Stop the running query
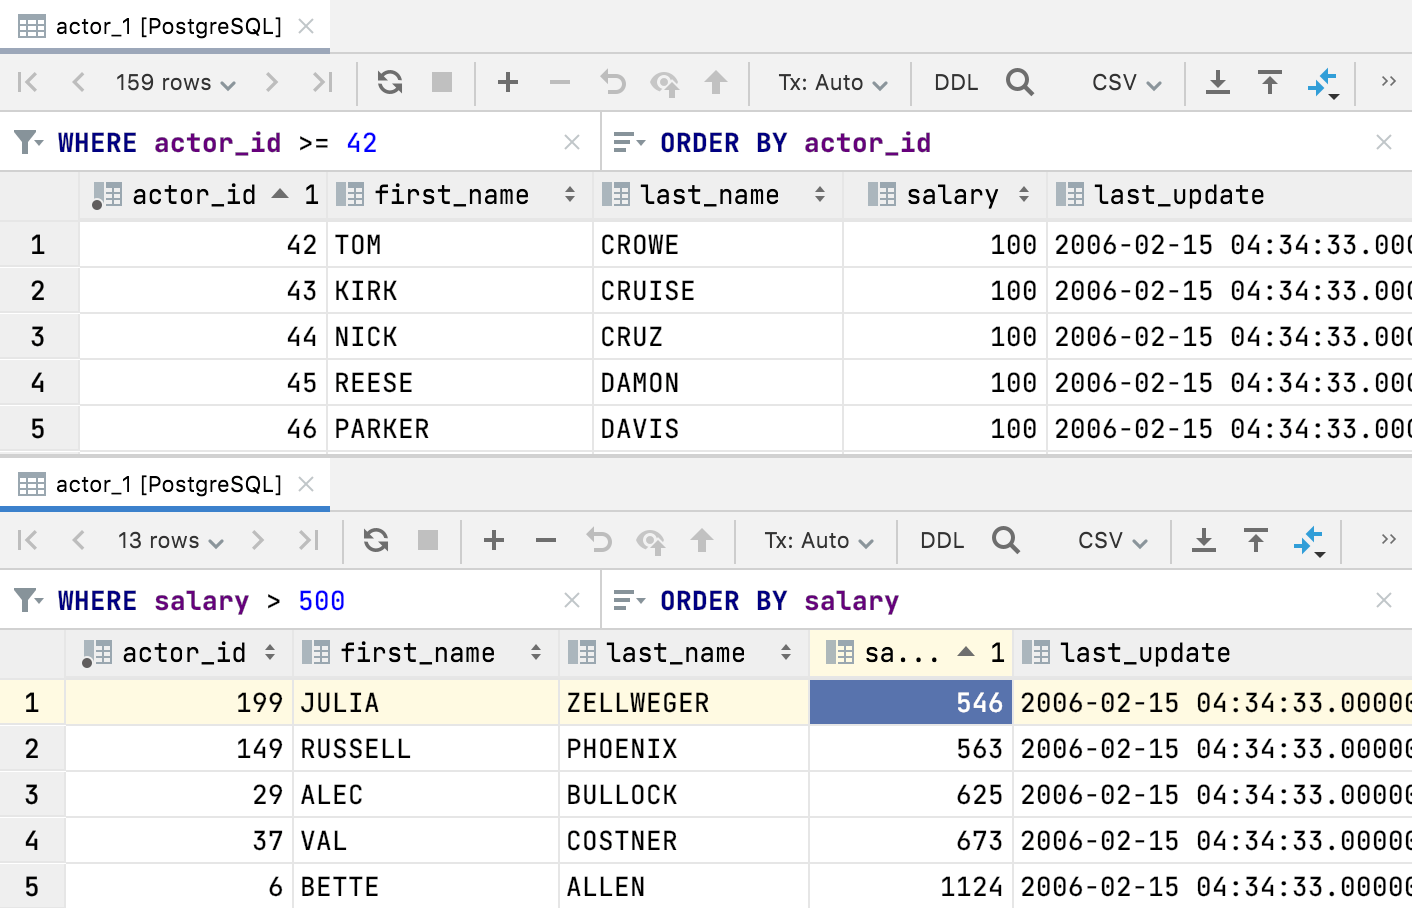 [x=442, y=82]
